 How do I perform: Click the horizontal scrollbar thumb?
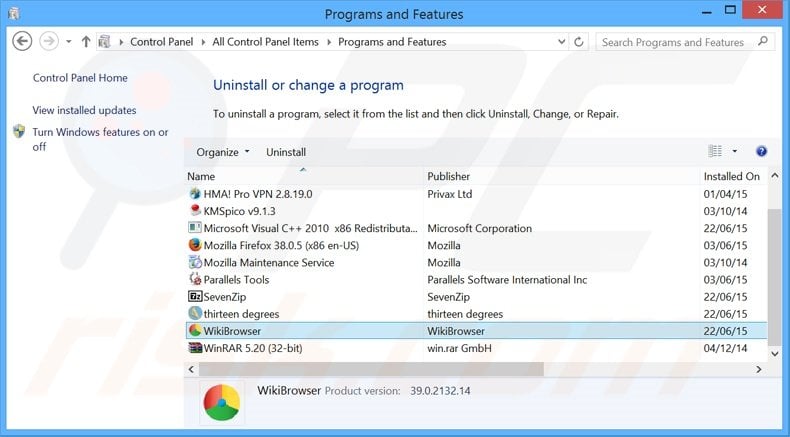tap(371, 369)
